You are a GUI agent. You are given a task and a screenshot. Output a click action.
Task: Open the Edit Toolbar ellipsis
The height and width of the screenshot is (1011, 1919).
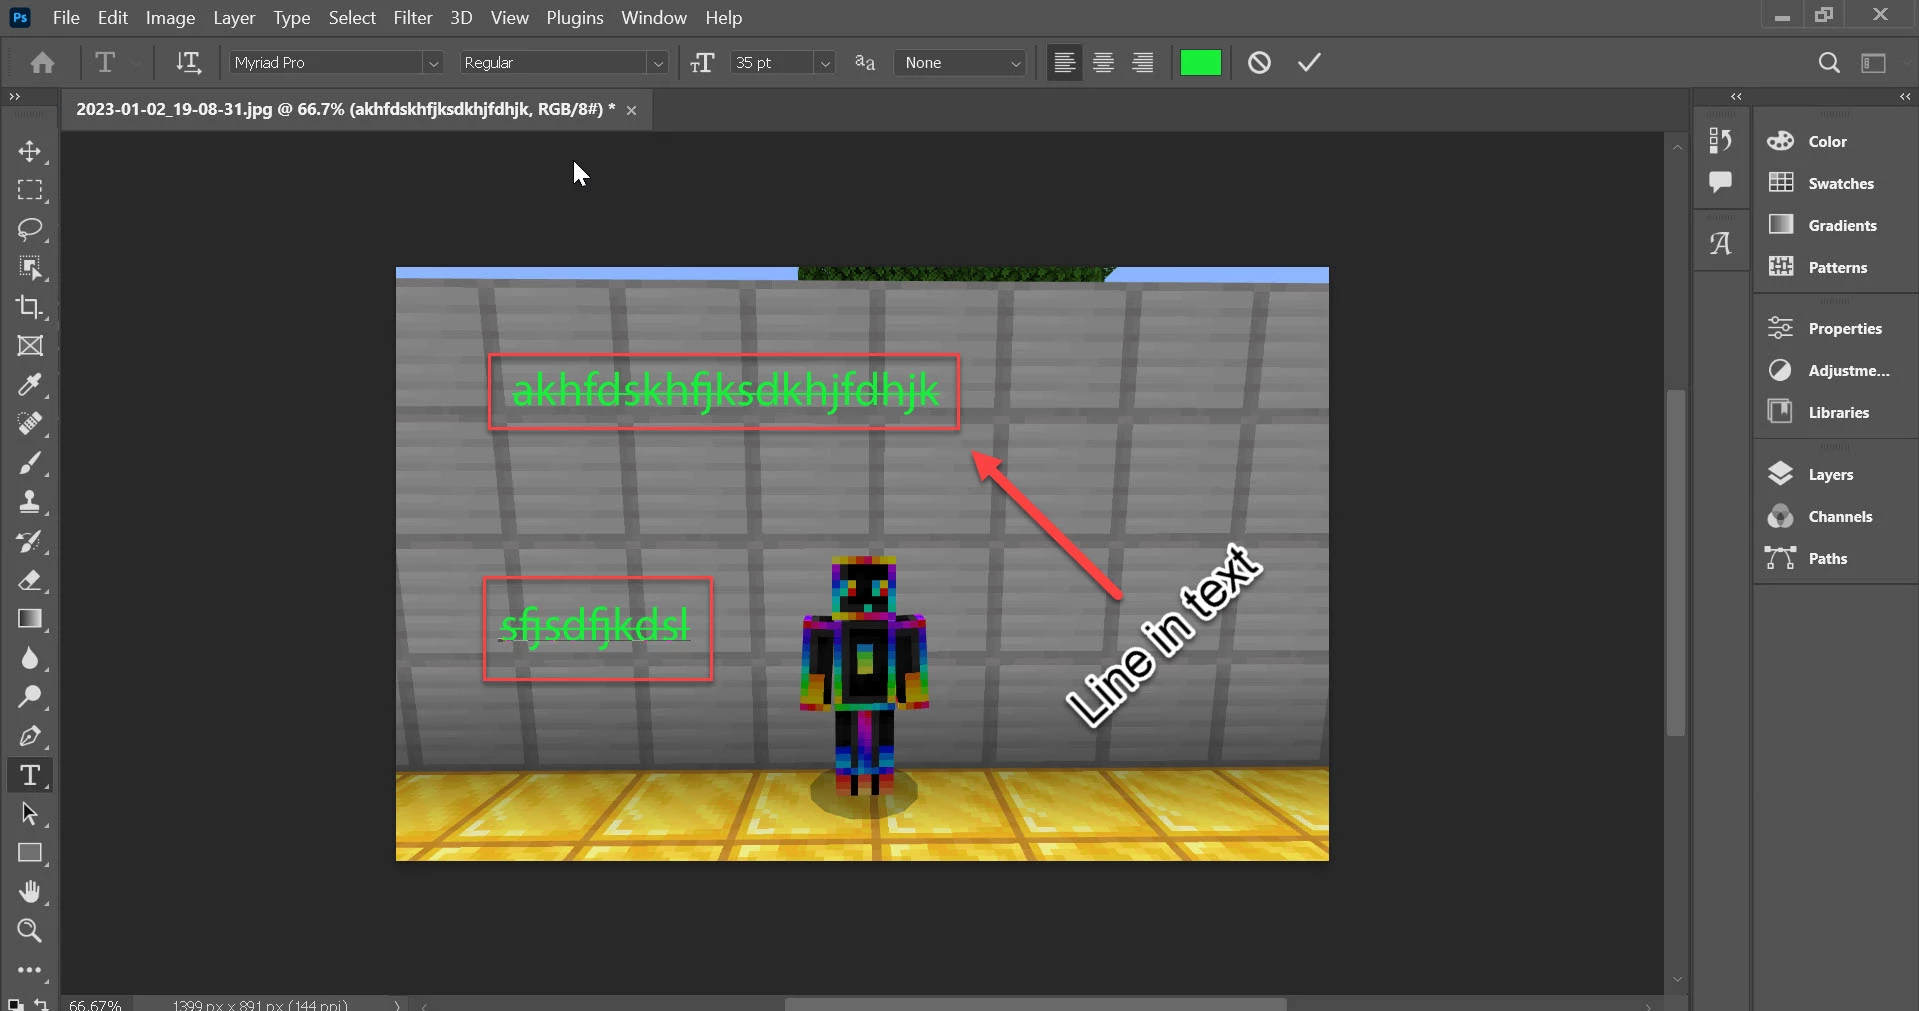[30, 970]
